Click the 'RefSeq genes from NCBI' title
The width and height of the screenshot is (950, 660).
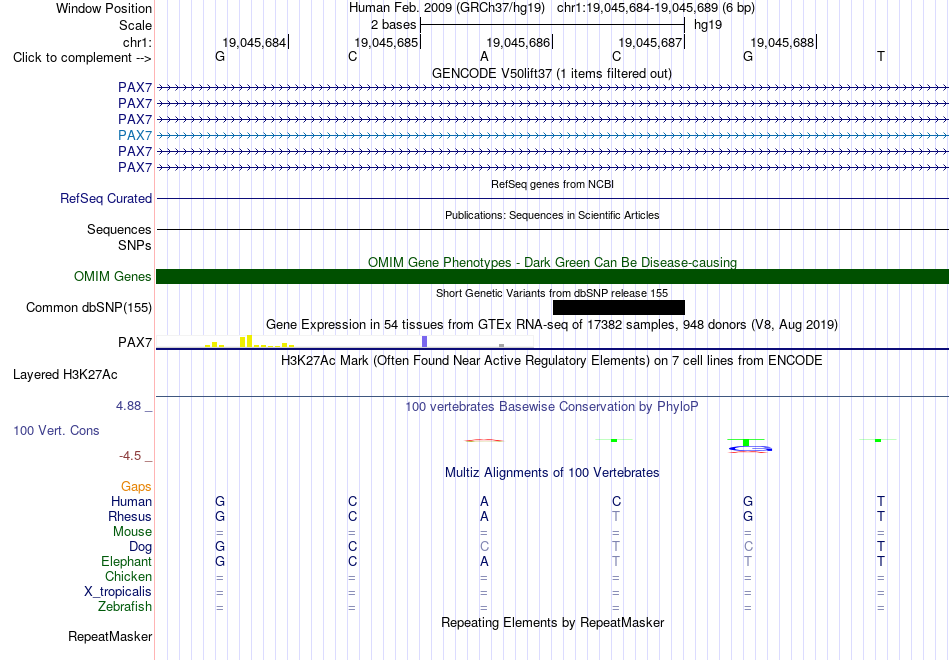(552, 184)
